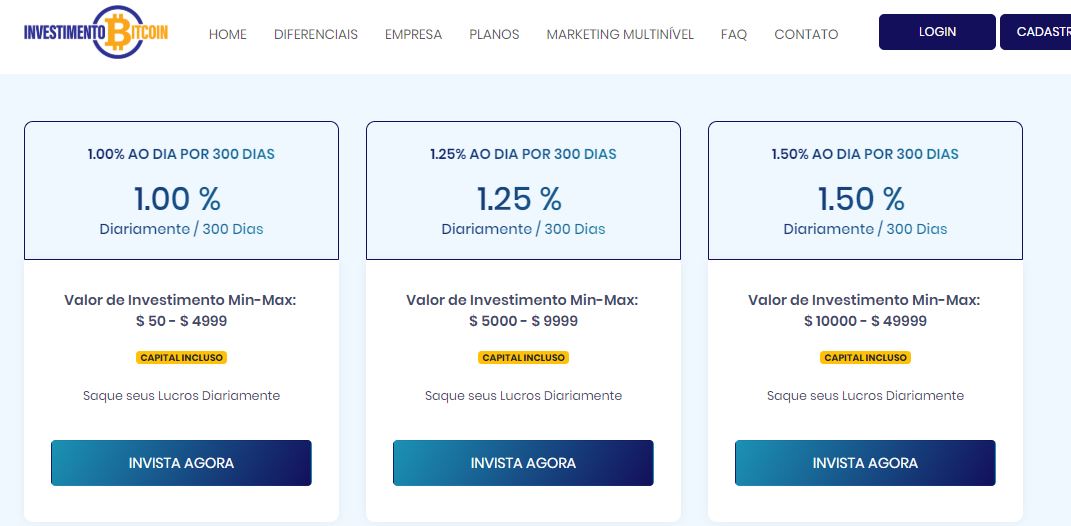Click the LOGIN button
The width and height of the screenshot is (1071, 526).
pos(937,32)
